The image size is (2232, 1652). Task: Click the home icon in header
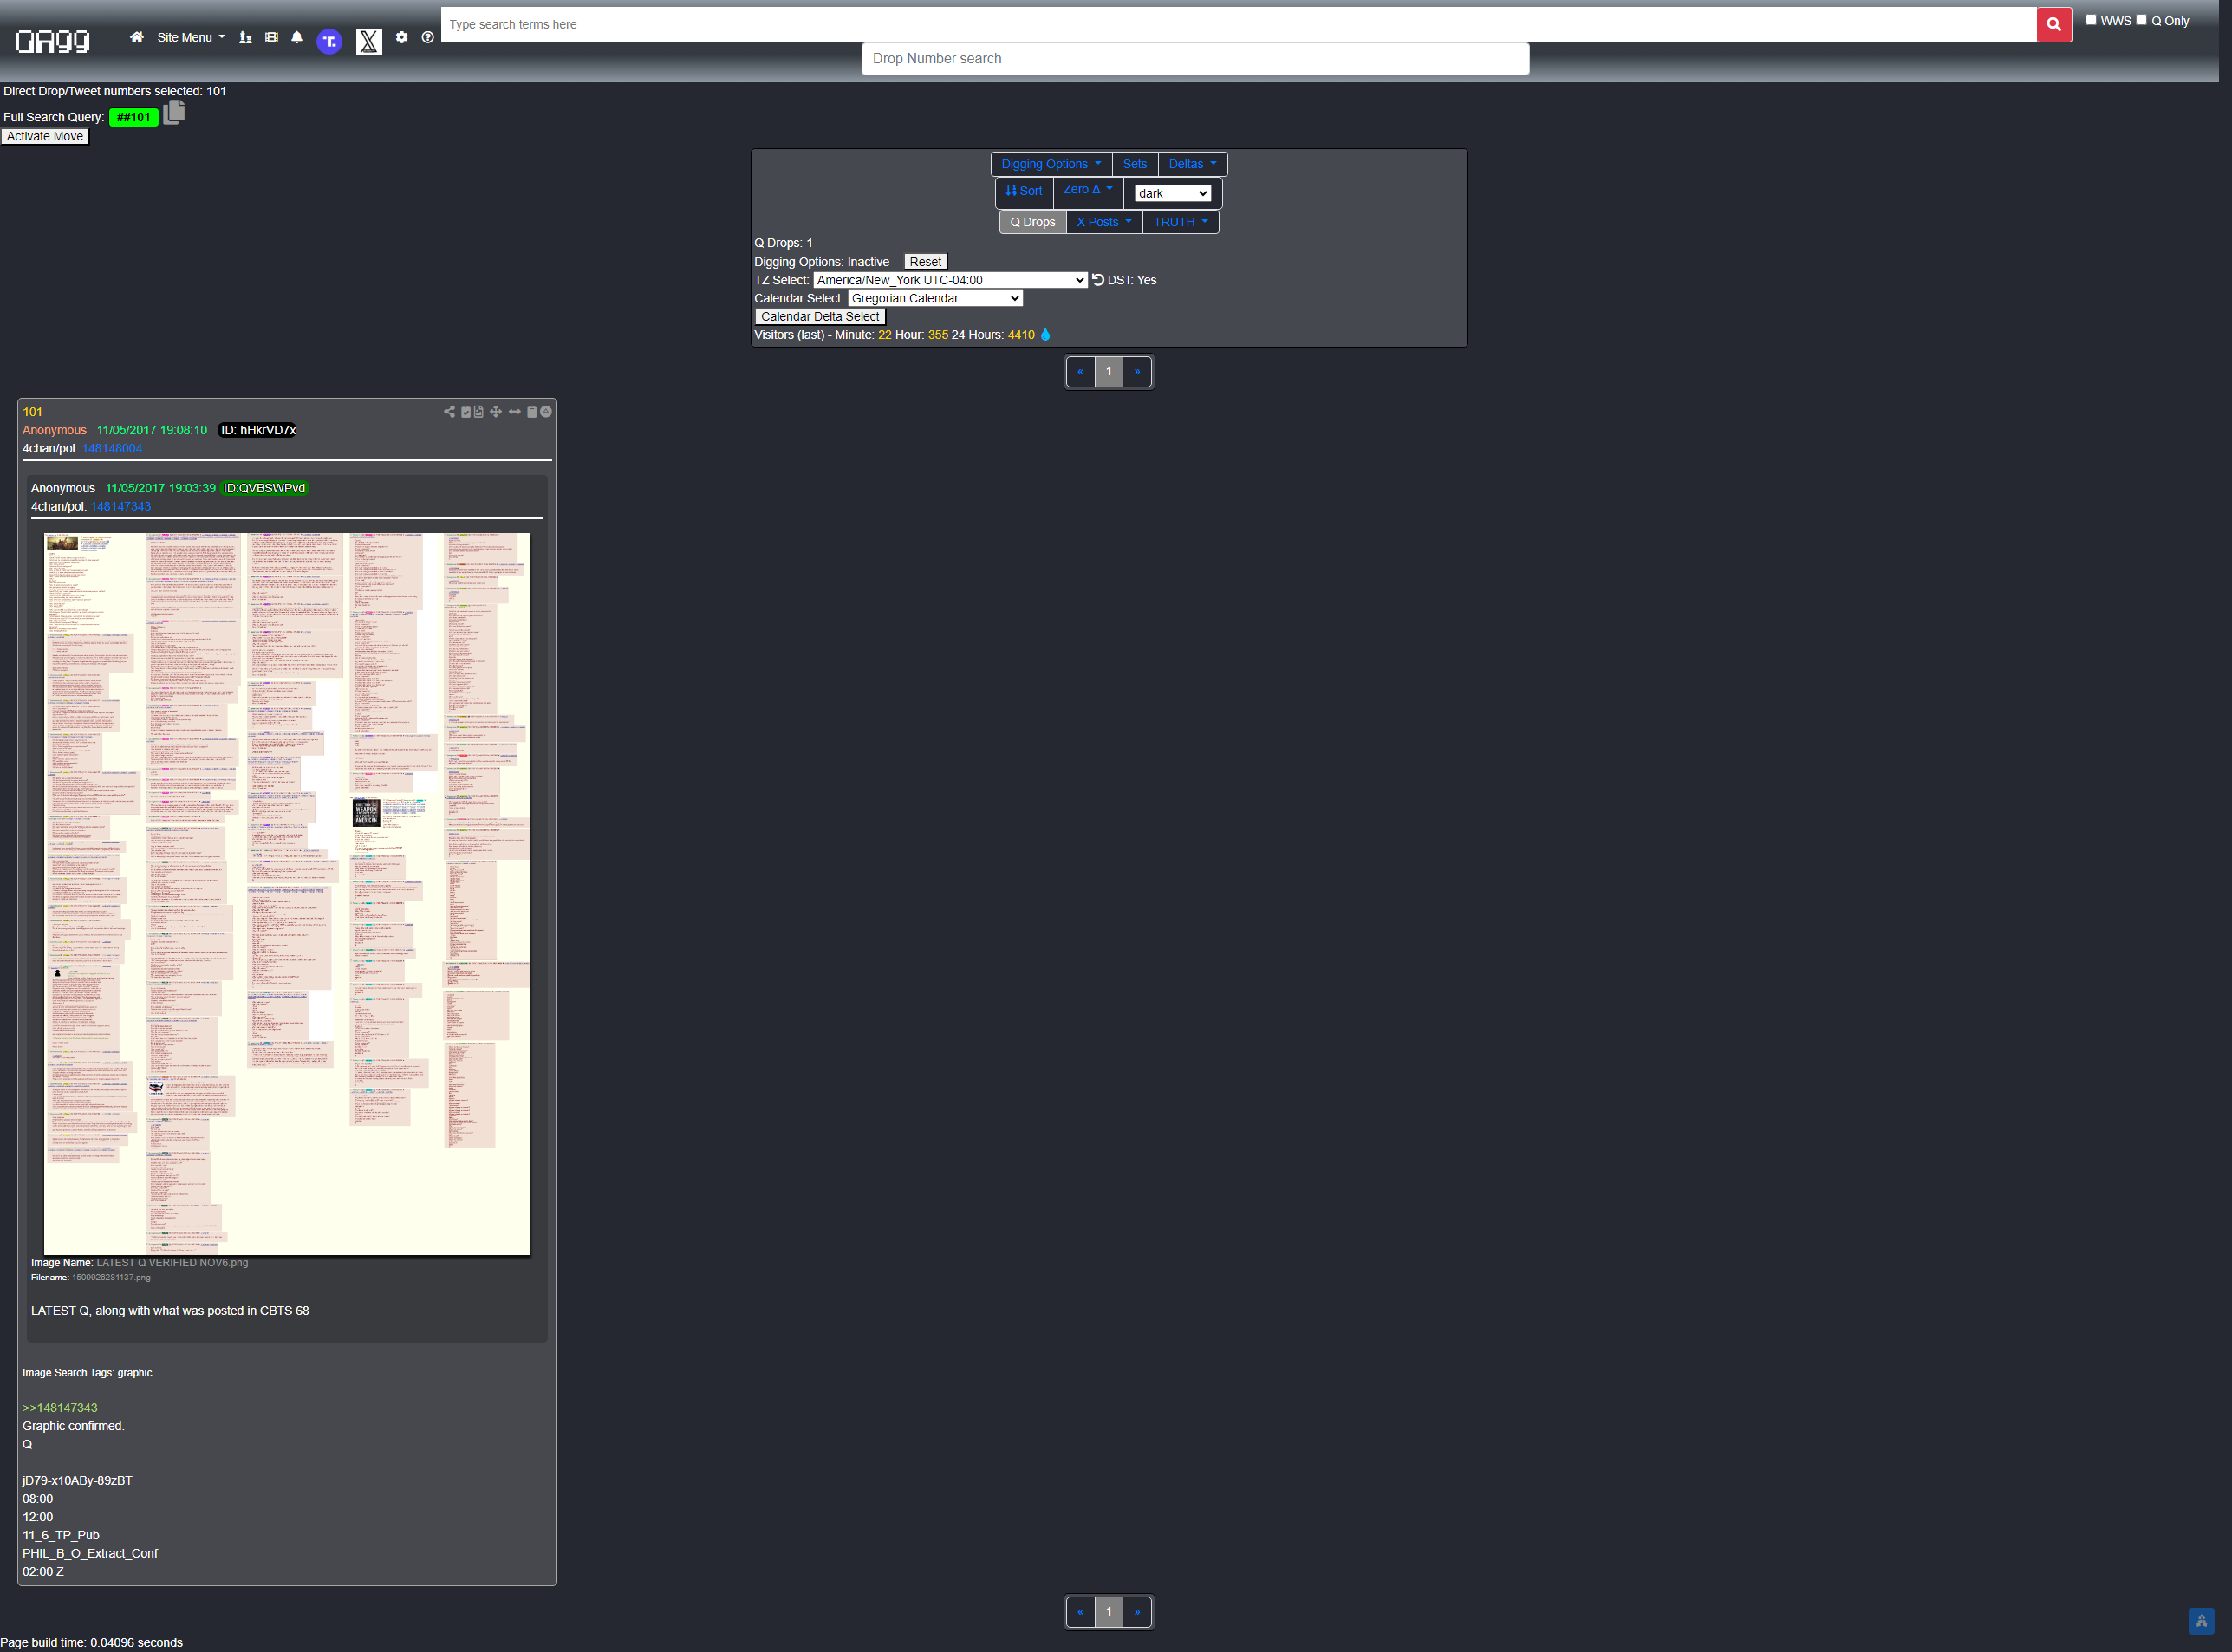point(137,37)
